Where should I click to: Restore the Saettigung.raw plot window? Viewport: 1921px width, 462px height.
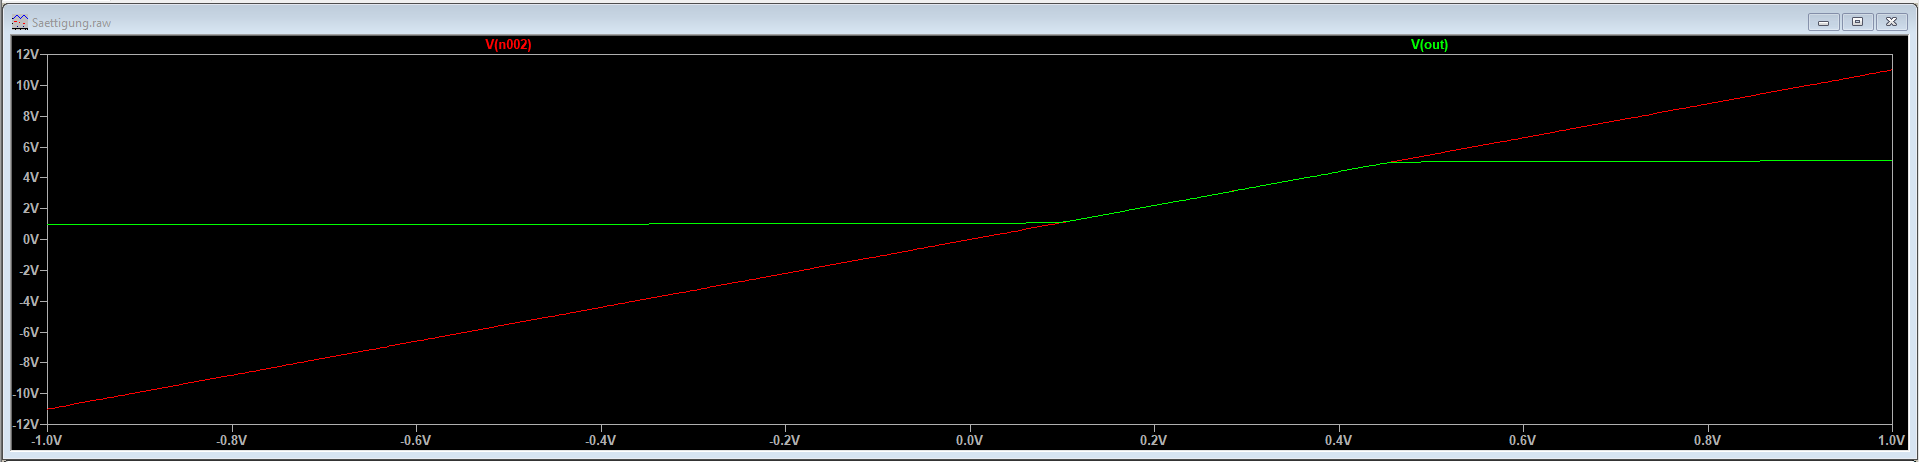1857,22
